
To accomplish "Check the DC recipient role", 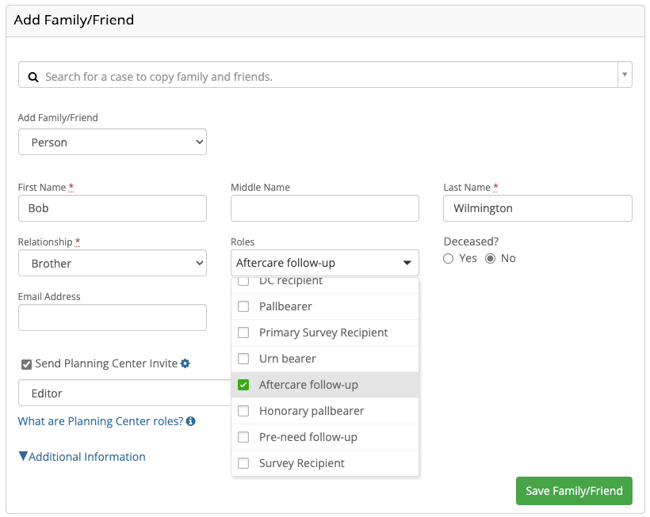I will click(x=243, y=281).
